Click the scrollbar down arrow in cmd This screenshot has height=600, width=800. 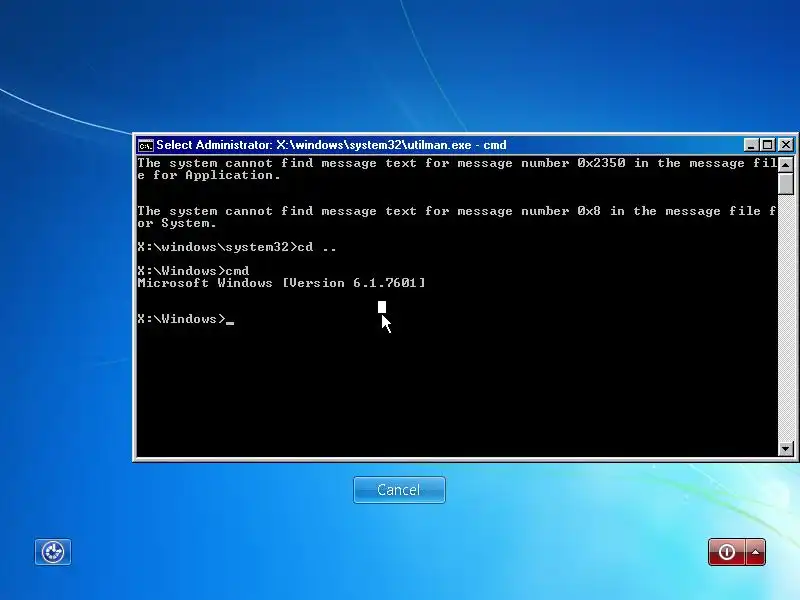tap(786, 449)
